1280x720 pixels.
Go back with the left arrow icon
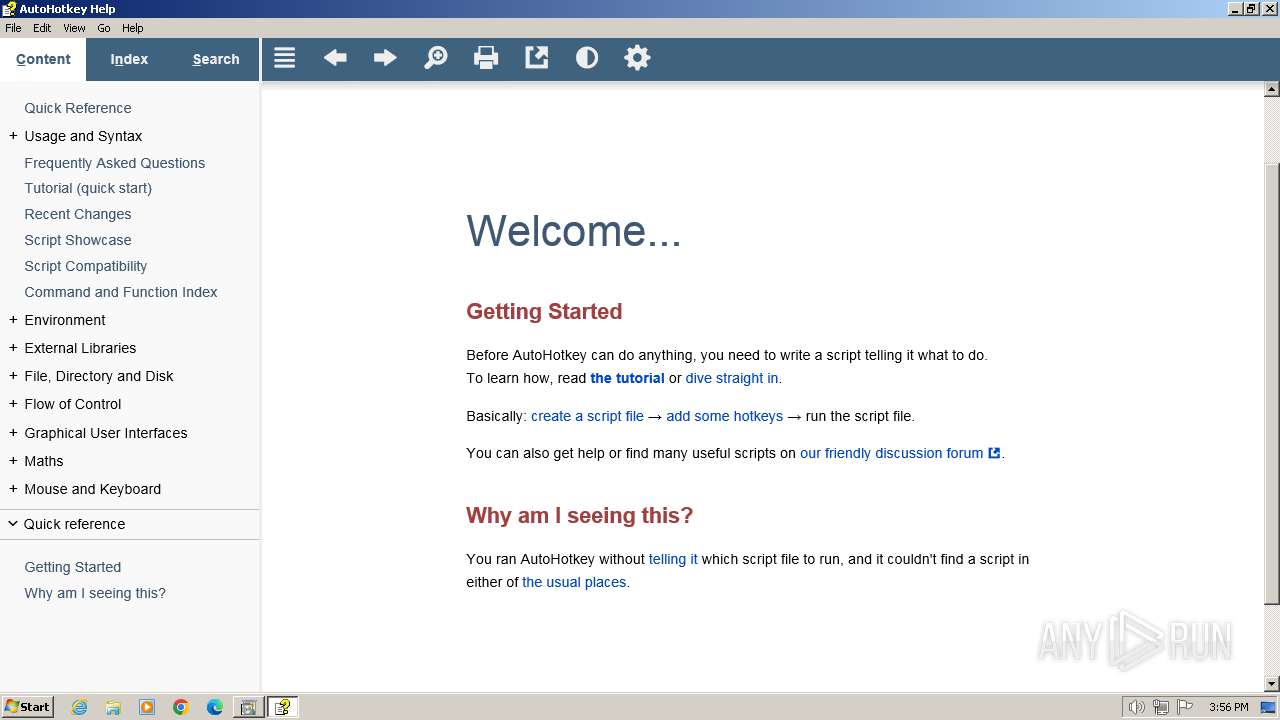tap(335, 58)
